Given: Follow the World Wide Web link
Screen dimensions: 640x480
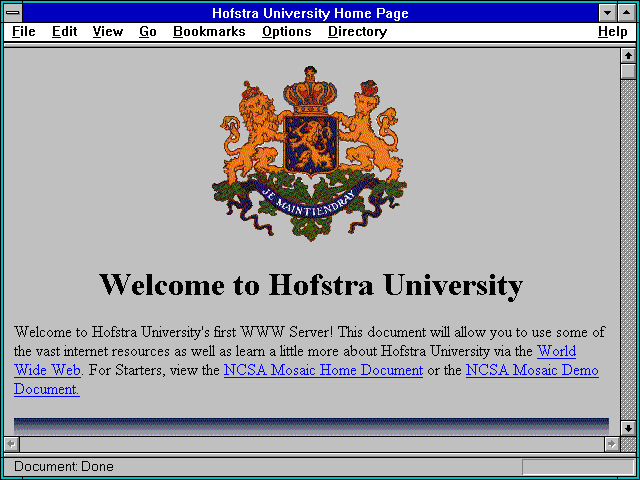Looking at the screenshot, I should [556, 351].
